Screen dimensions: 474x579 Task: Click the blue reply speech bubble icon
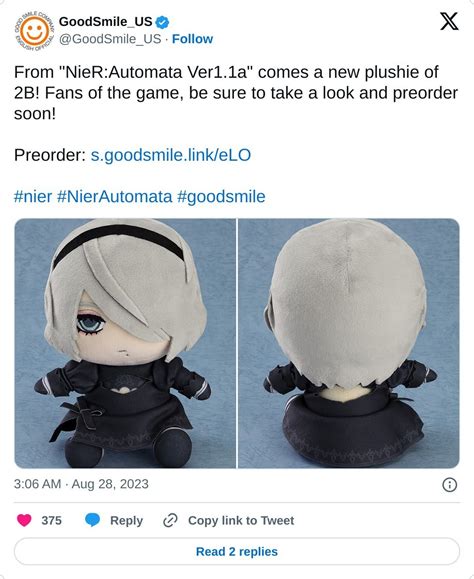coord(92,520)
